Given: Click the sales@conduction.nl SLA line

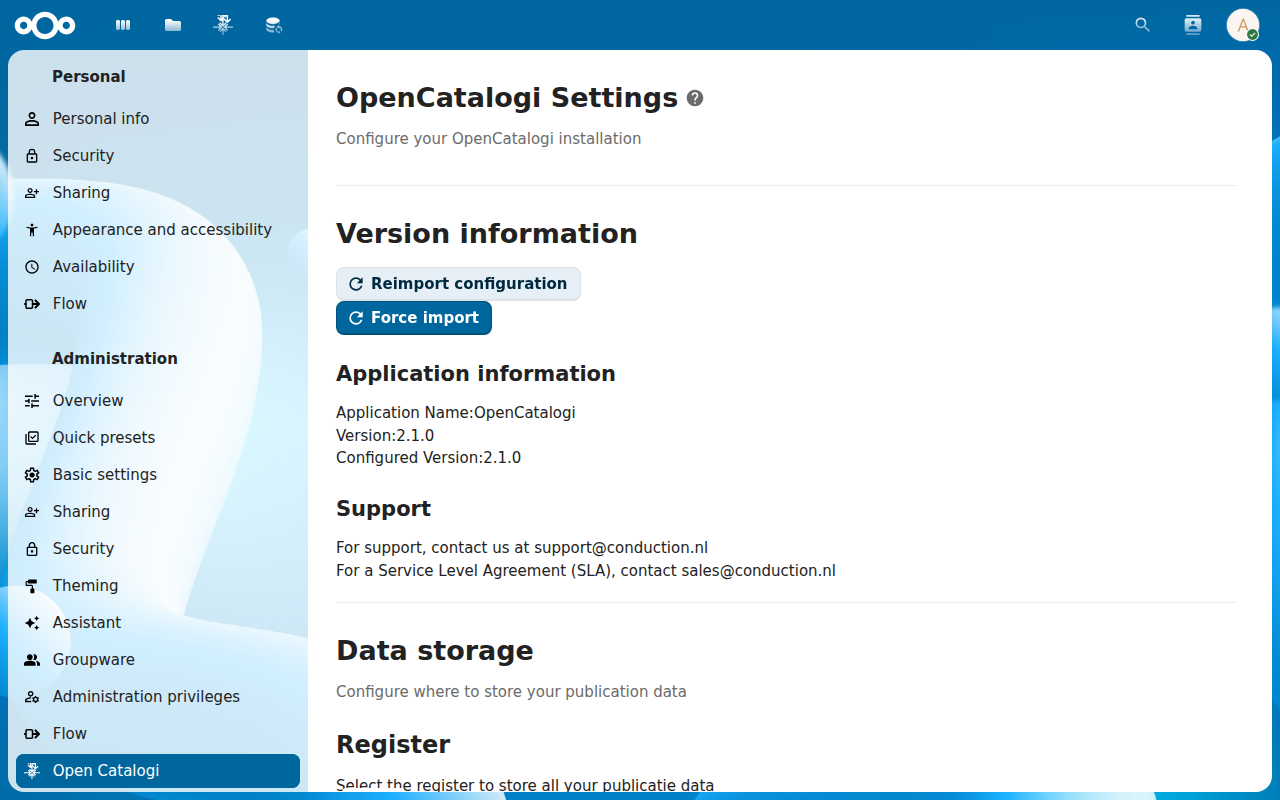Looking at the screenshot, I should tap(586, 571).
